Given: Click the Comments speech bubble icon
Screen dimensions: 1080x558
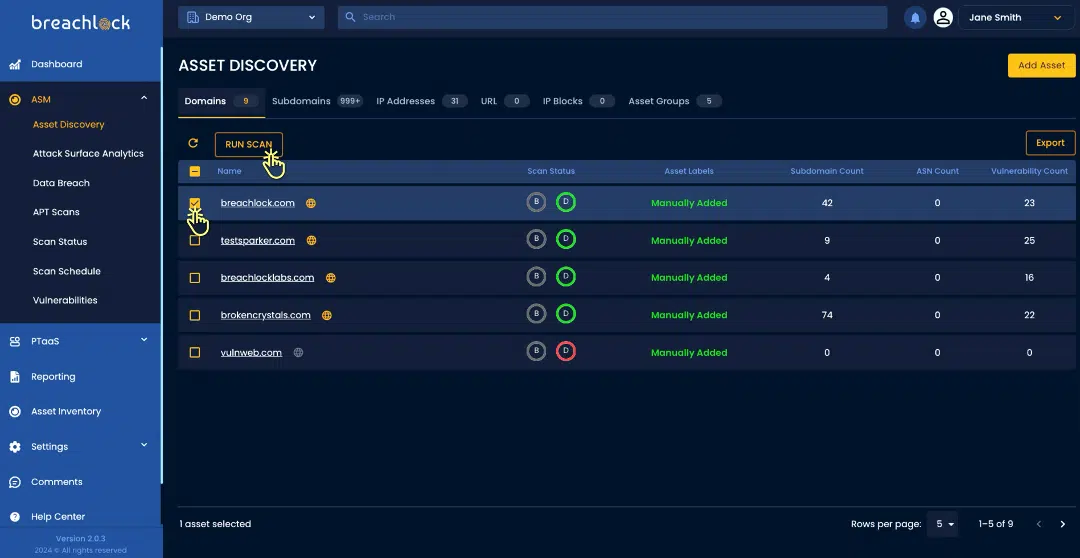Looking at the screenshot, I should pyautogui.click(x=14, y=482).
